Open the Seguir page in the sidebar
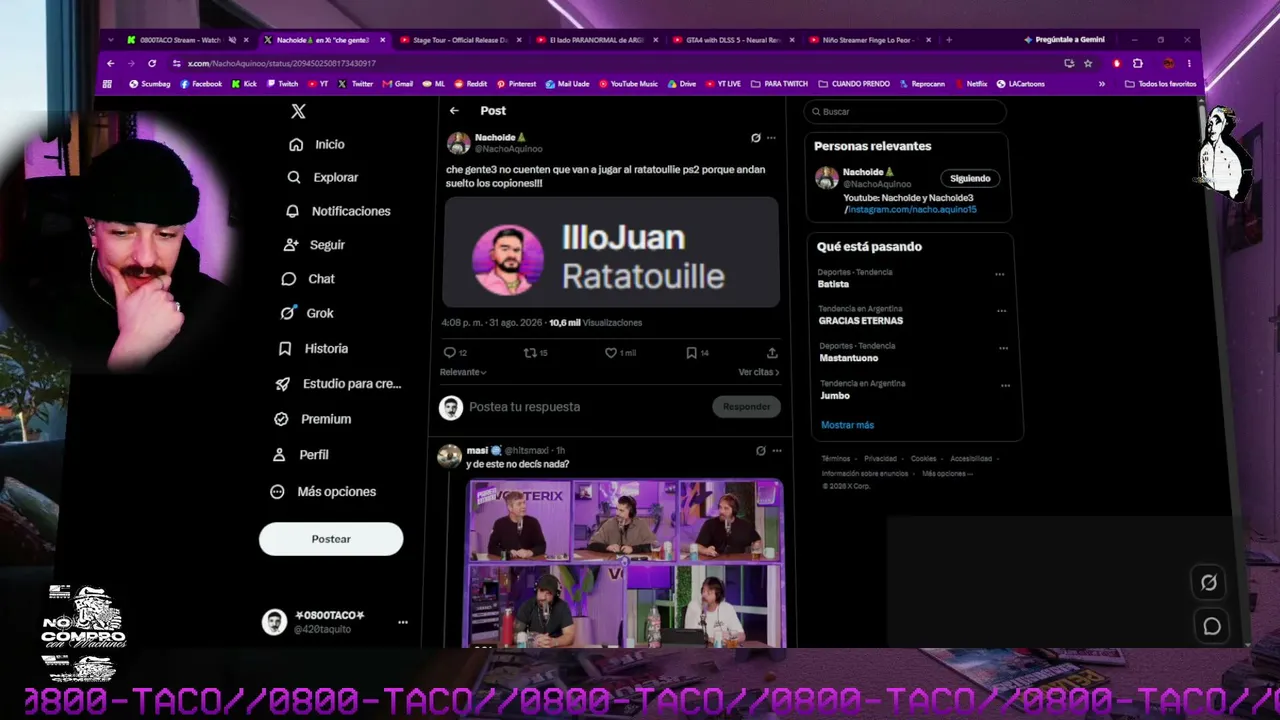Viewport: 1280px width, 720px height. [x=314, y=245]
